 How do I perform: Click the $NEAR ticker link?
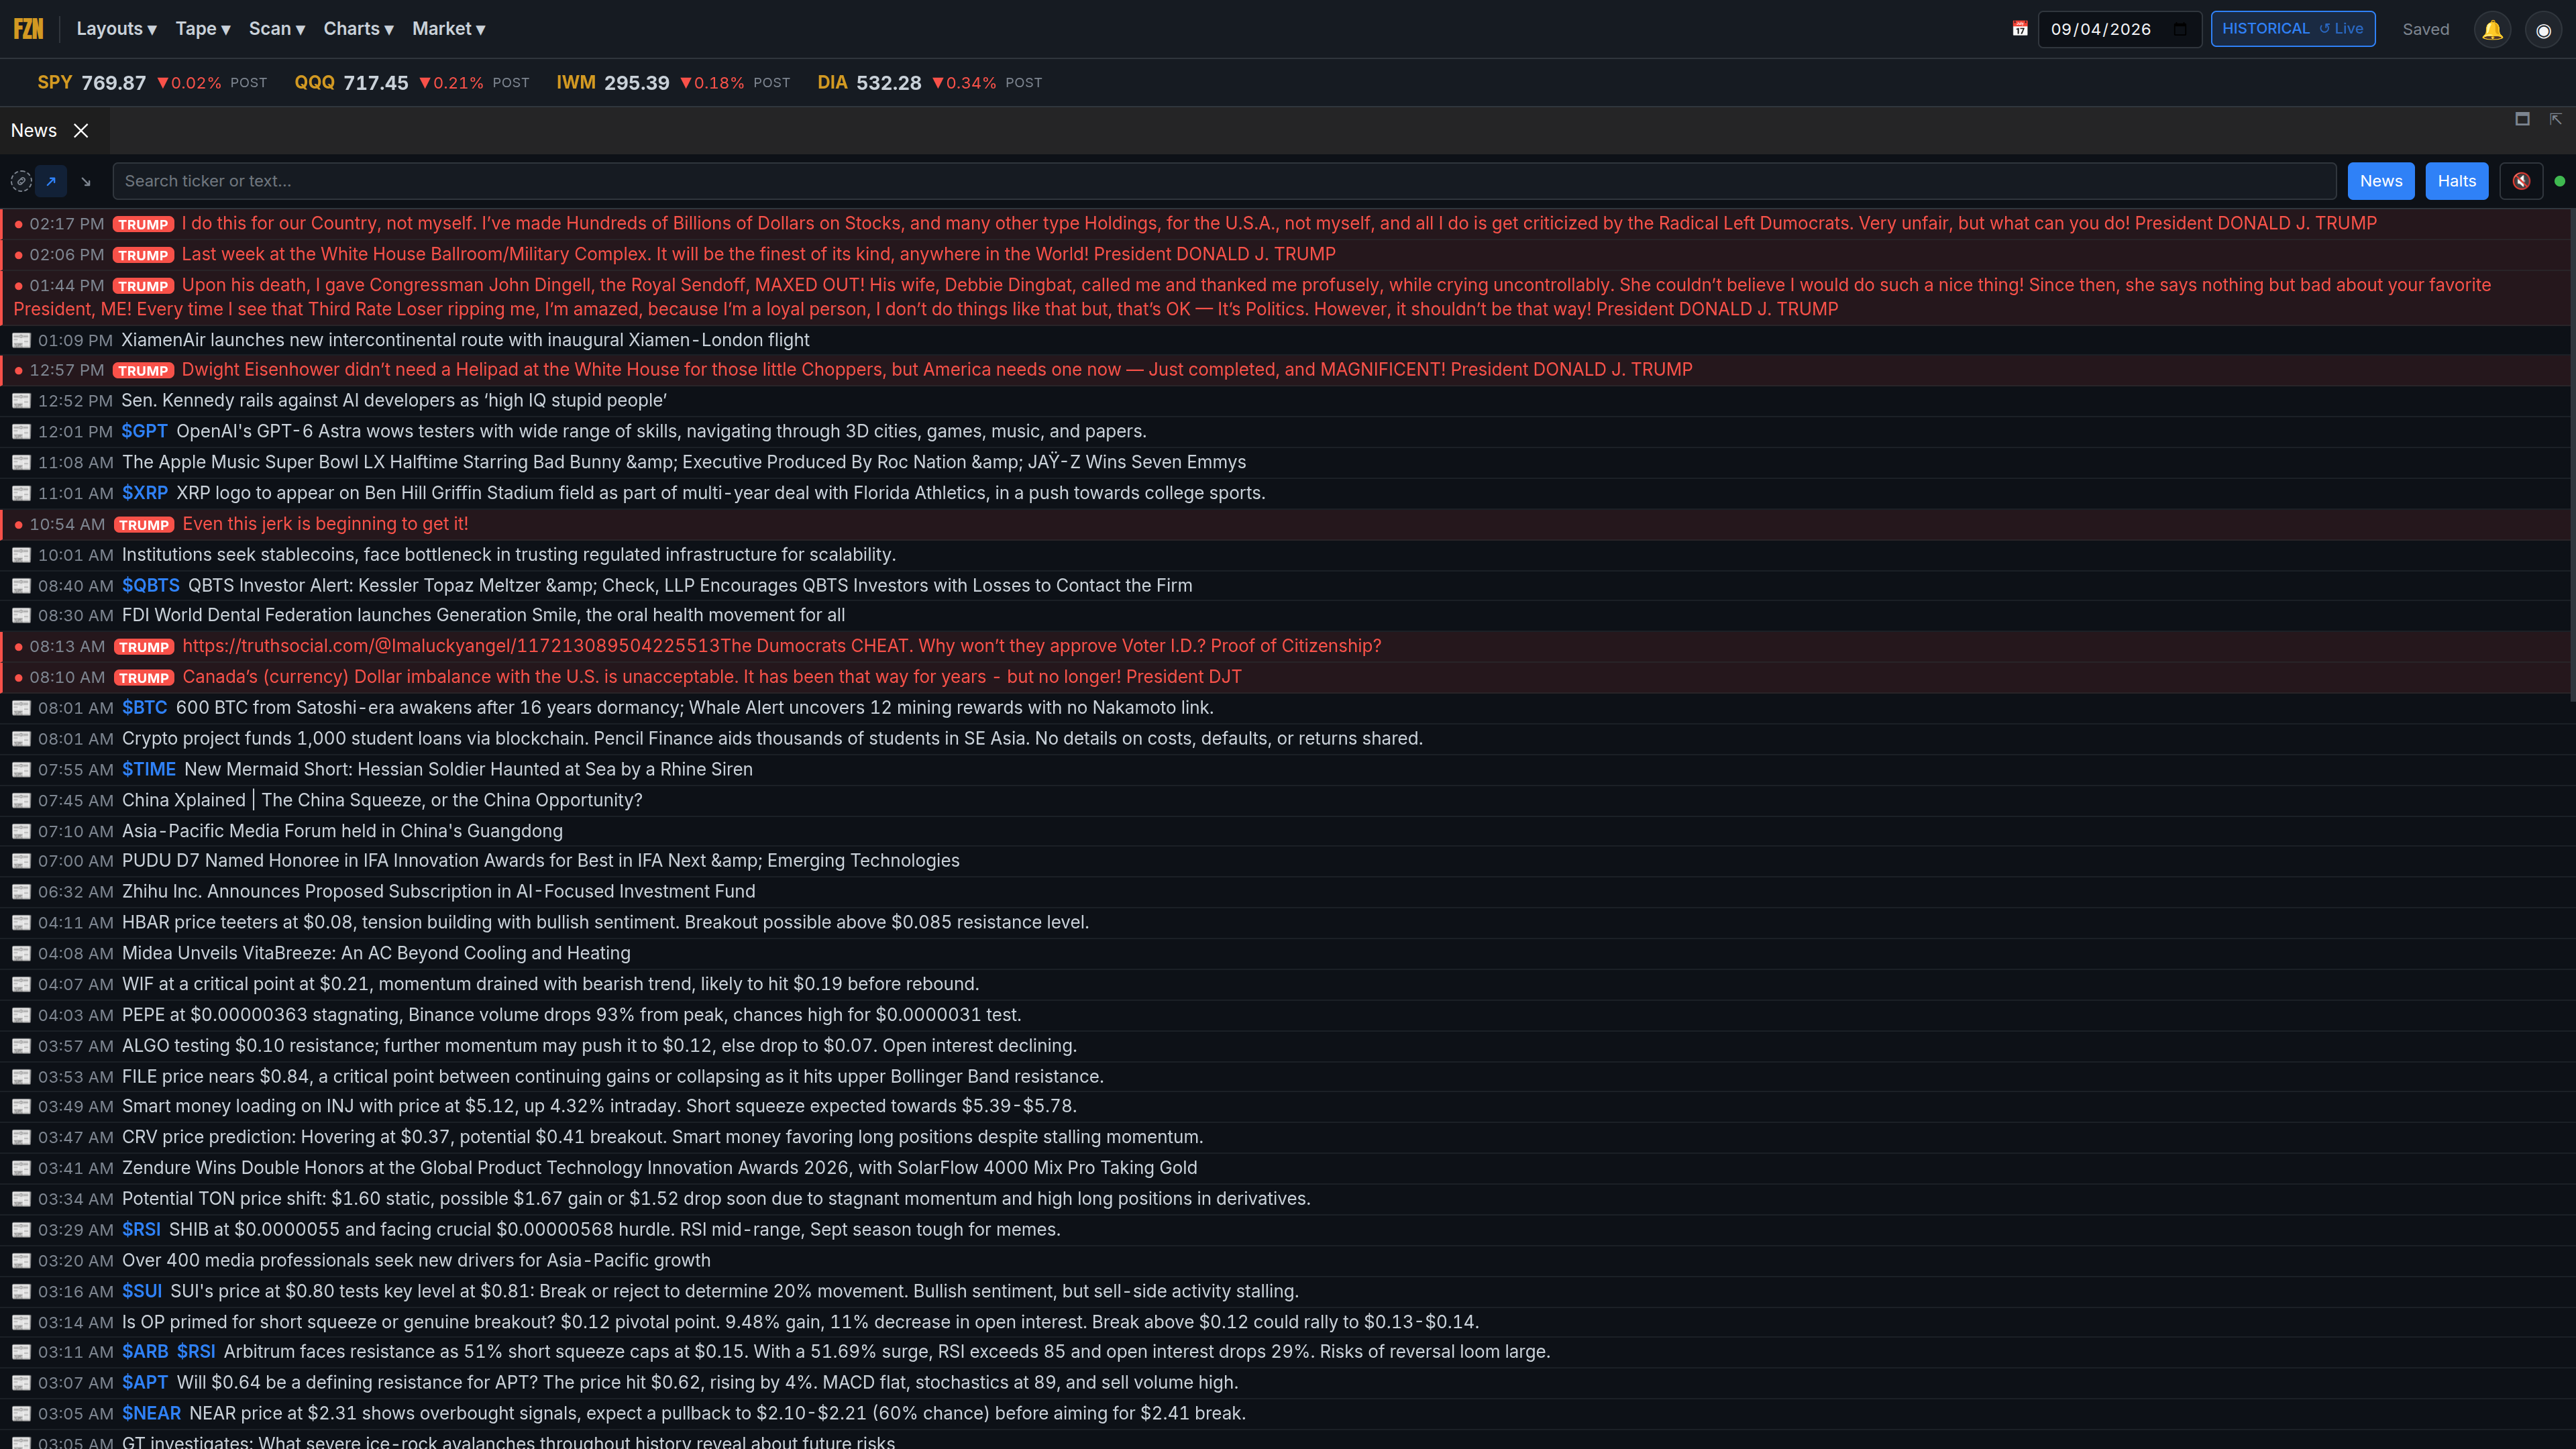(151, 1413)
